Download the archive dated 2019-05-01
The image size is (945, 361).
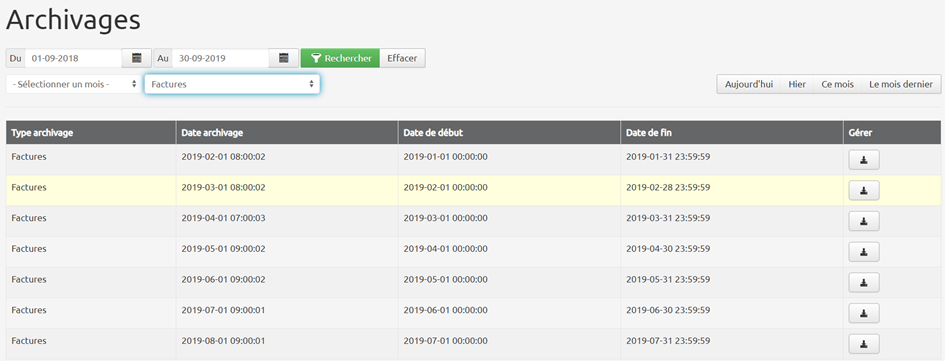(x=864, y=252)
